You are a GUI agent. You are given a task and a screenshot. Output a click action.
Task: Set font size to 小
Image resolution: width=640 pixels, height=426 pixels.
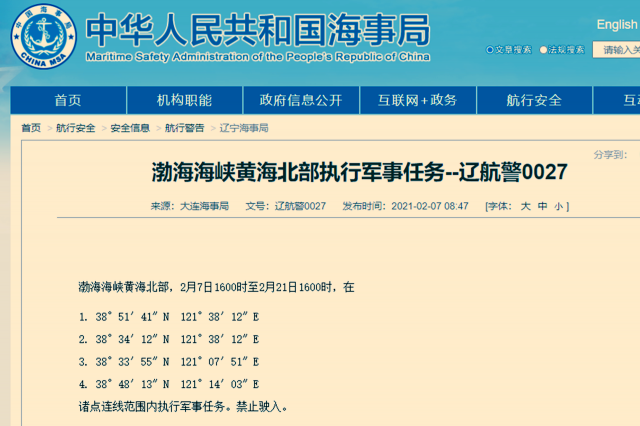coord(558,206)
